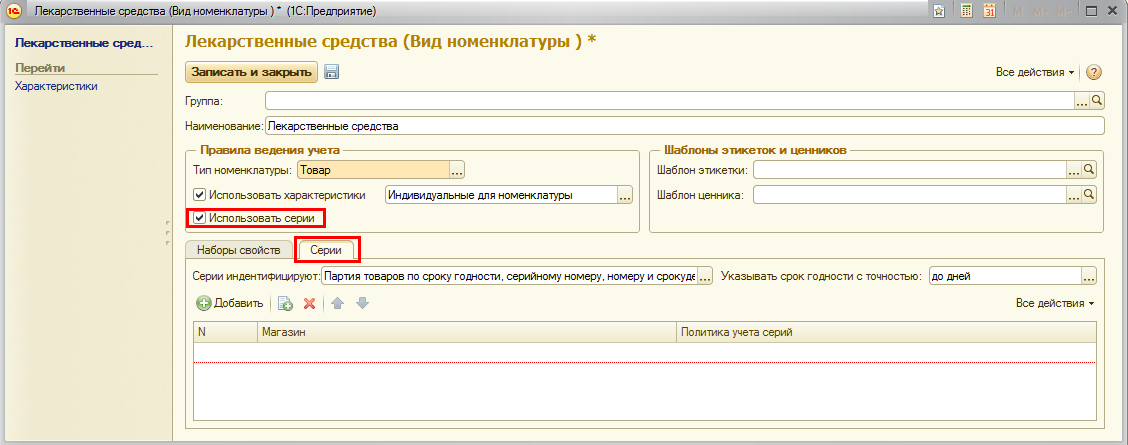
Task: Switch to the Наборы свойств tab
Action: (x=239, y=249)
